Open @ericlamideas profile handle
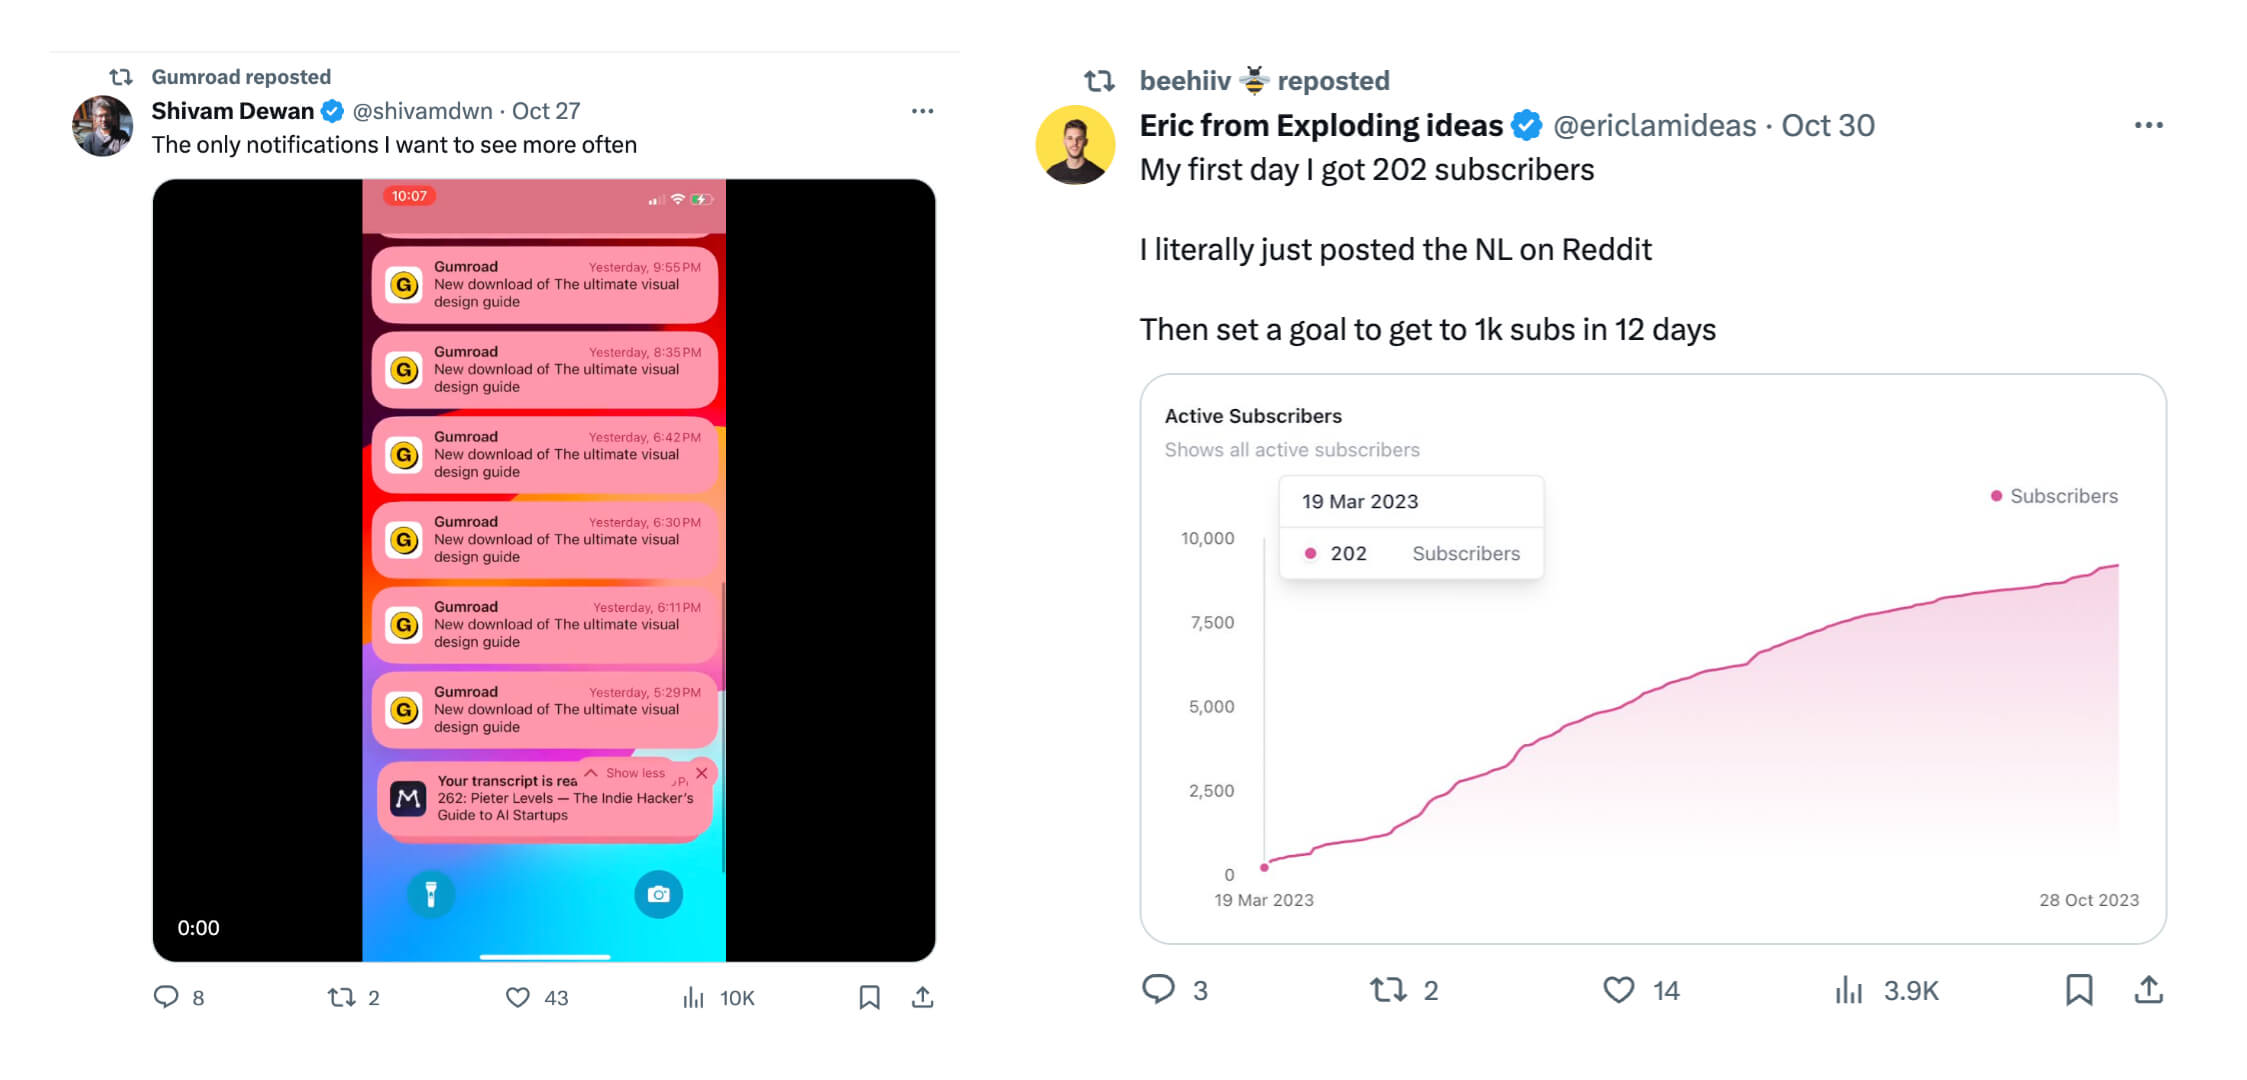This screenshot has height=1080, width=2247. (1654, 125)
